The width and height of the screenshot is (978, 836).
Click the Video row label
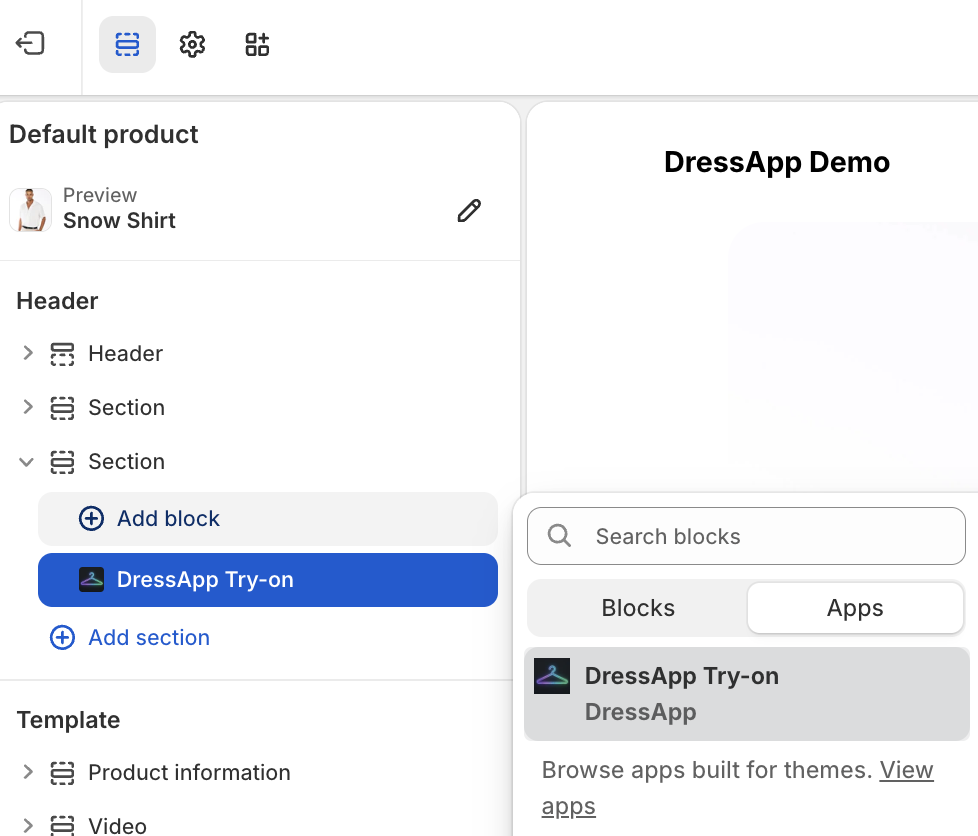117,825
